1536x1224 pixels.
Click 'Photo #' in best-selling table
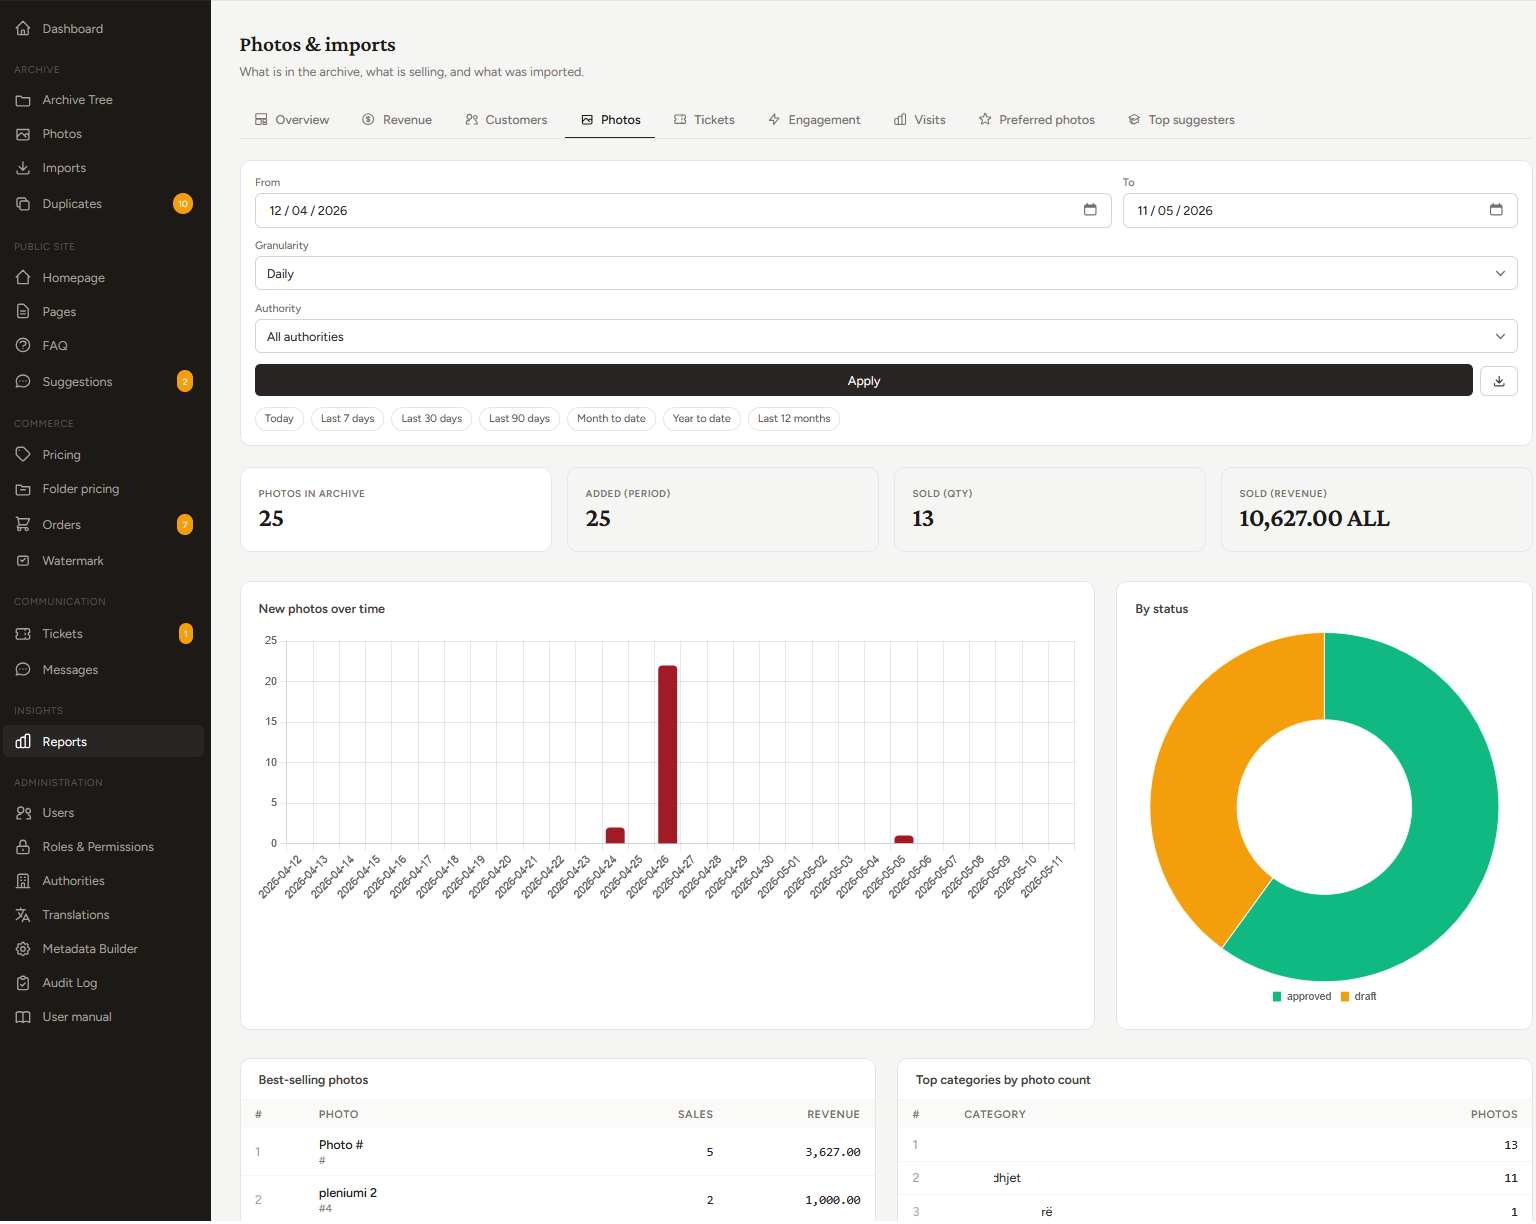coord(341,1146)
